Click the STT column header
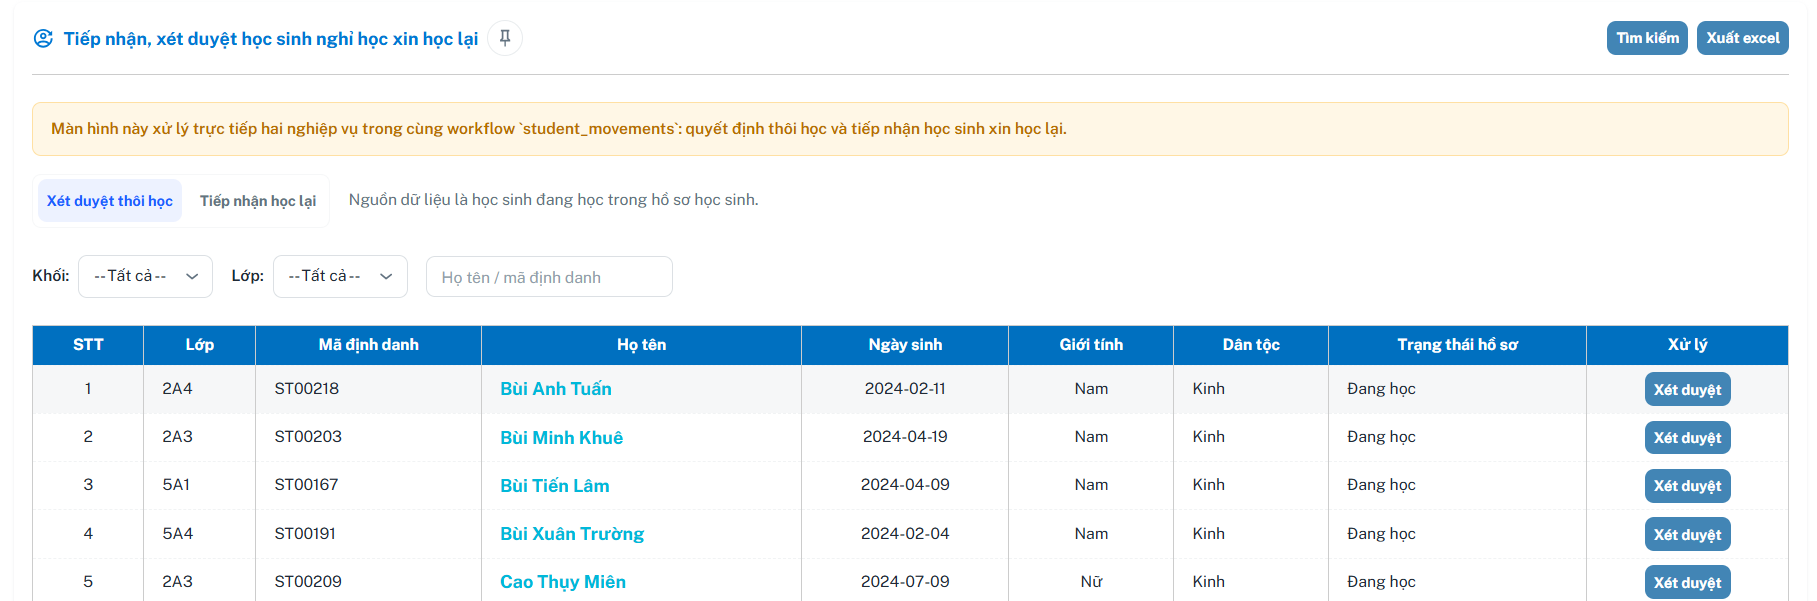This screenshot has width=1817, height=601. pyautogui.click(x=88, y=345)
